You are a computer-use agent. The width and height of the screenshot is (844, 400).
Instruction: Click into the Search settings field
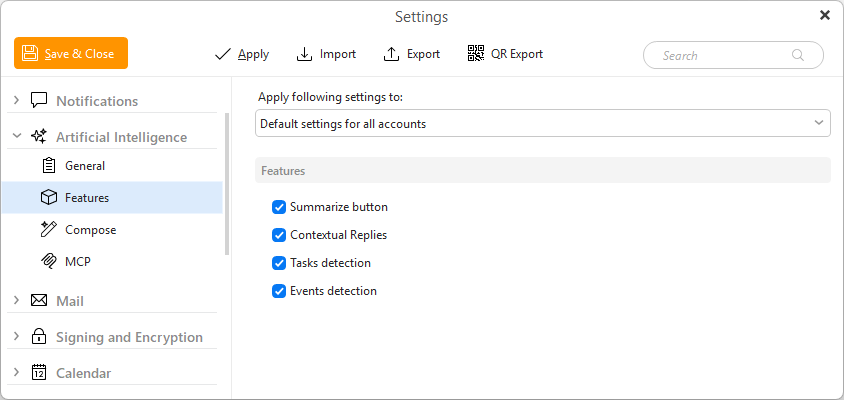click(x=733, y=55)
